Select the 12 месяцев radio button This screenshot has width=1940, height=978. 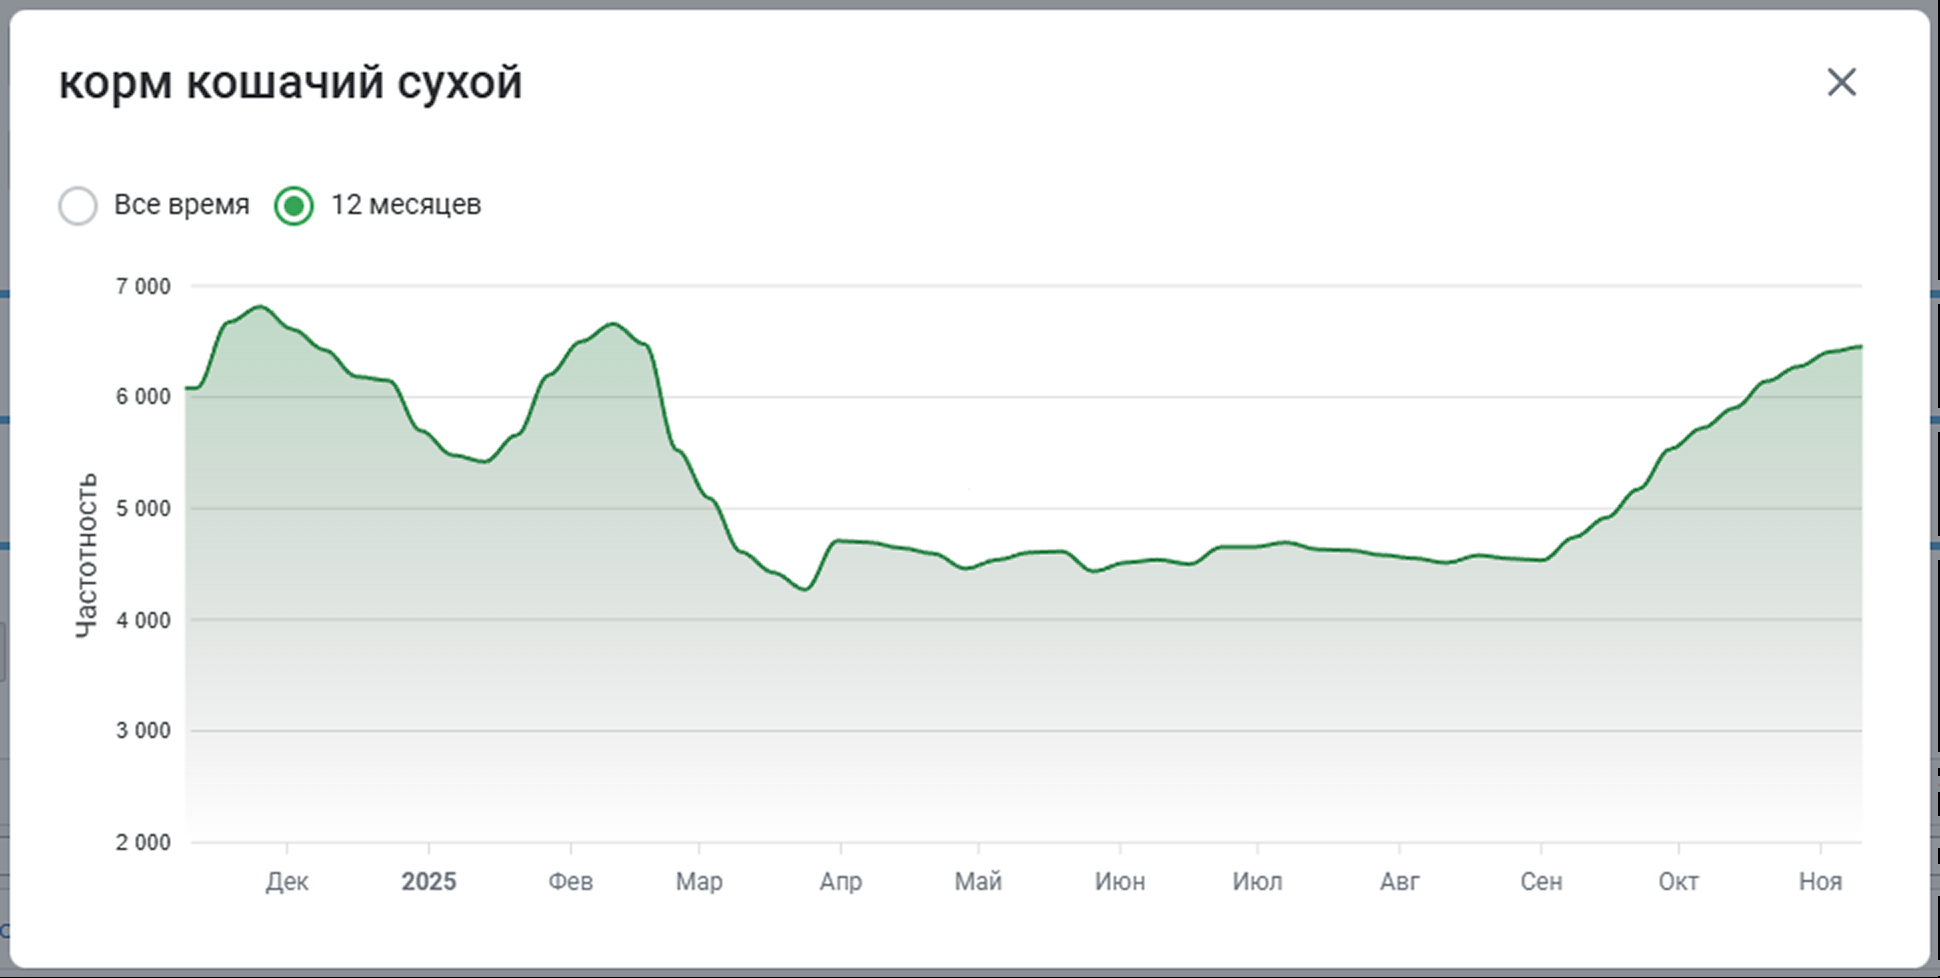tap(294, 206)
